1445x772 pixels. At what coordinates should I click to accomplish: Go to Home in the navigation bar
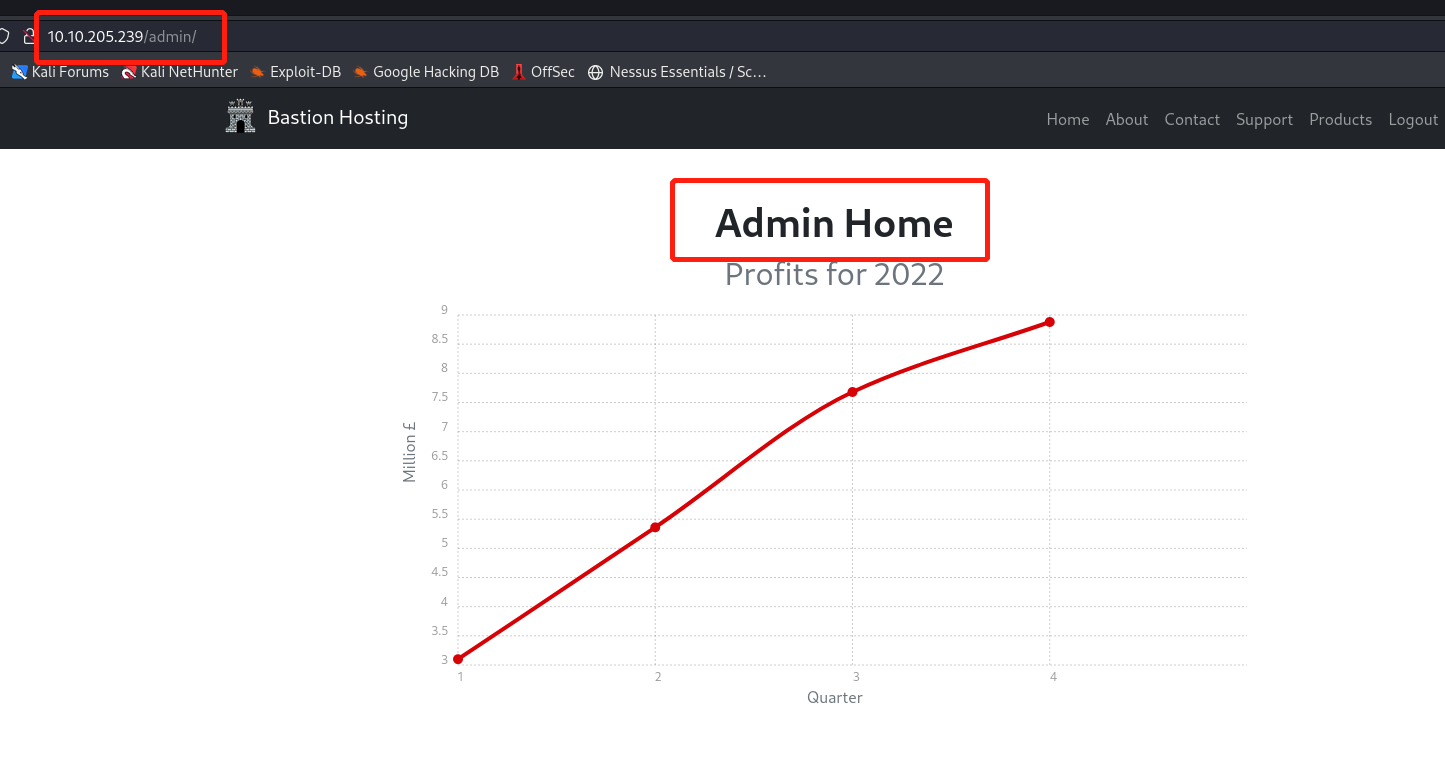point(1067,120)
